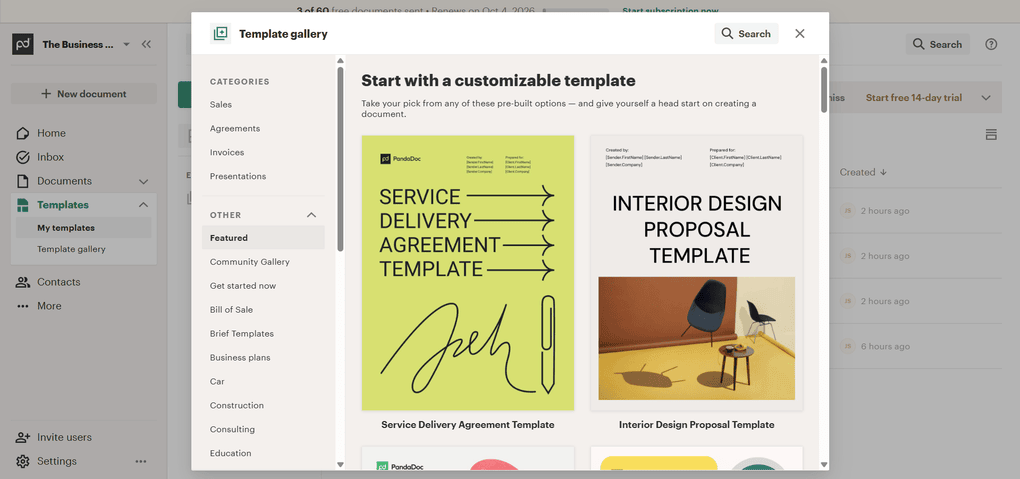Select the Sales category
This screenshot has width=1020, height=479.
click(221, 104)
